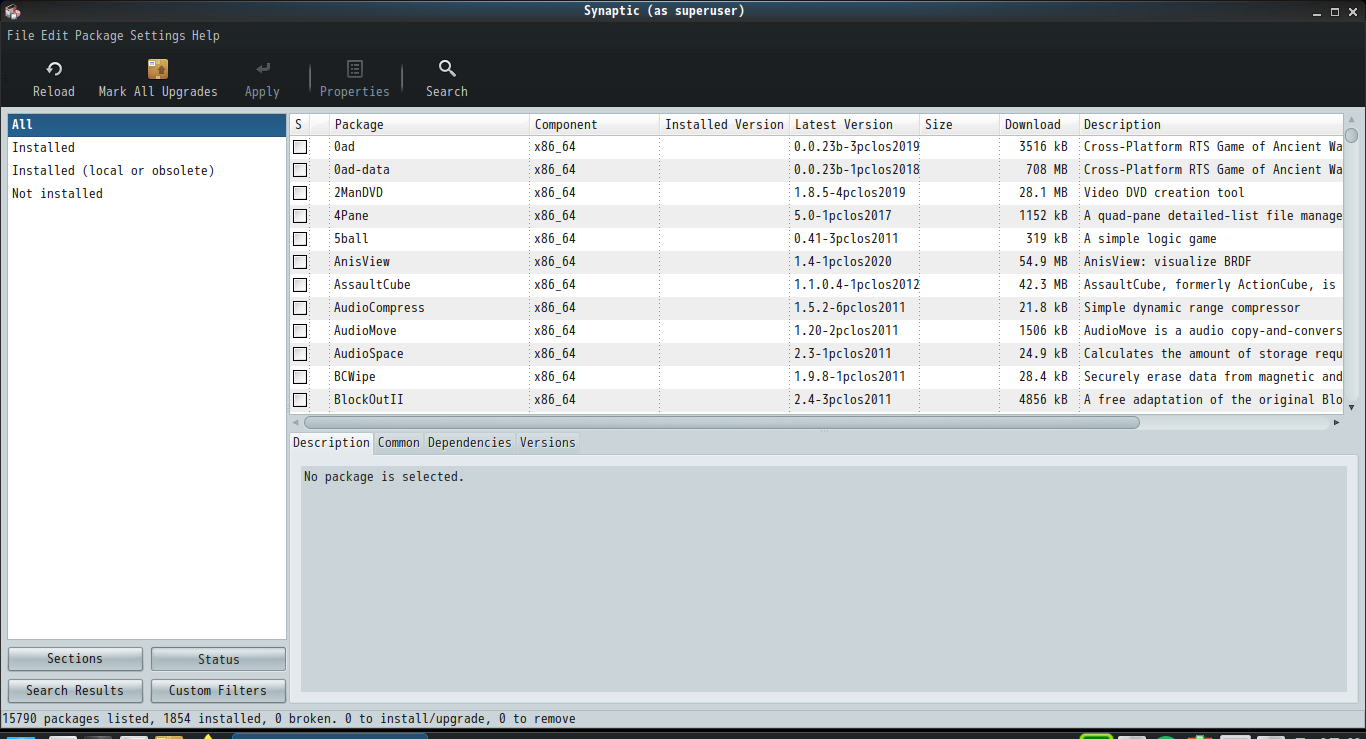Click the Reload toolbar icon
Image resolution: width=1366 pixels, height=739 pixels.
54,69
